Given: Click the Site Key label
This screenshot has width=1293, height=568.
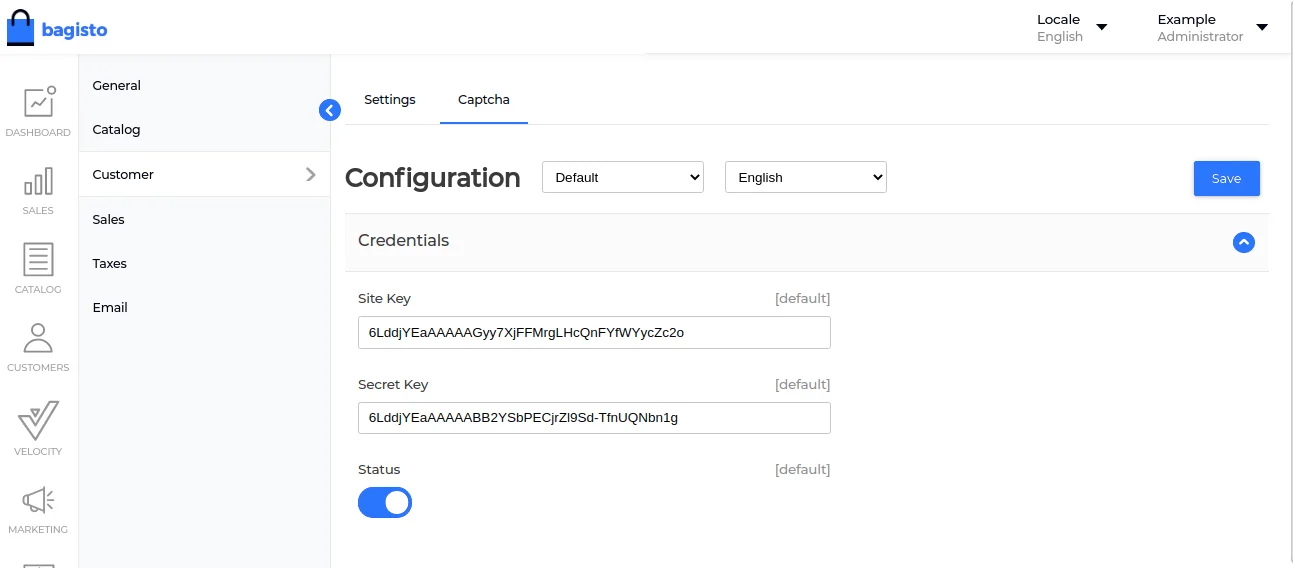Looking at the screenshot, I should pos(385,299).
